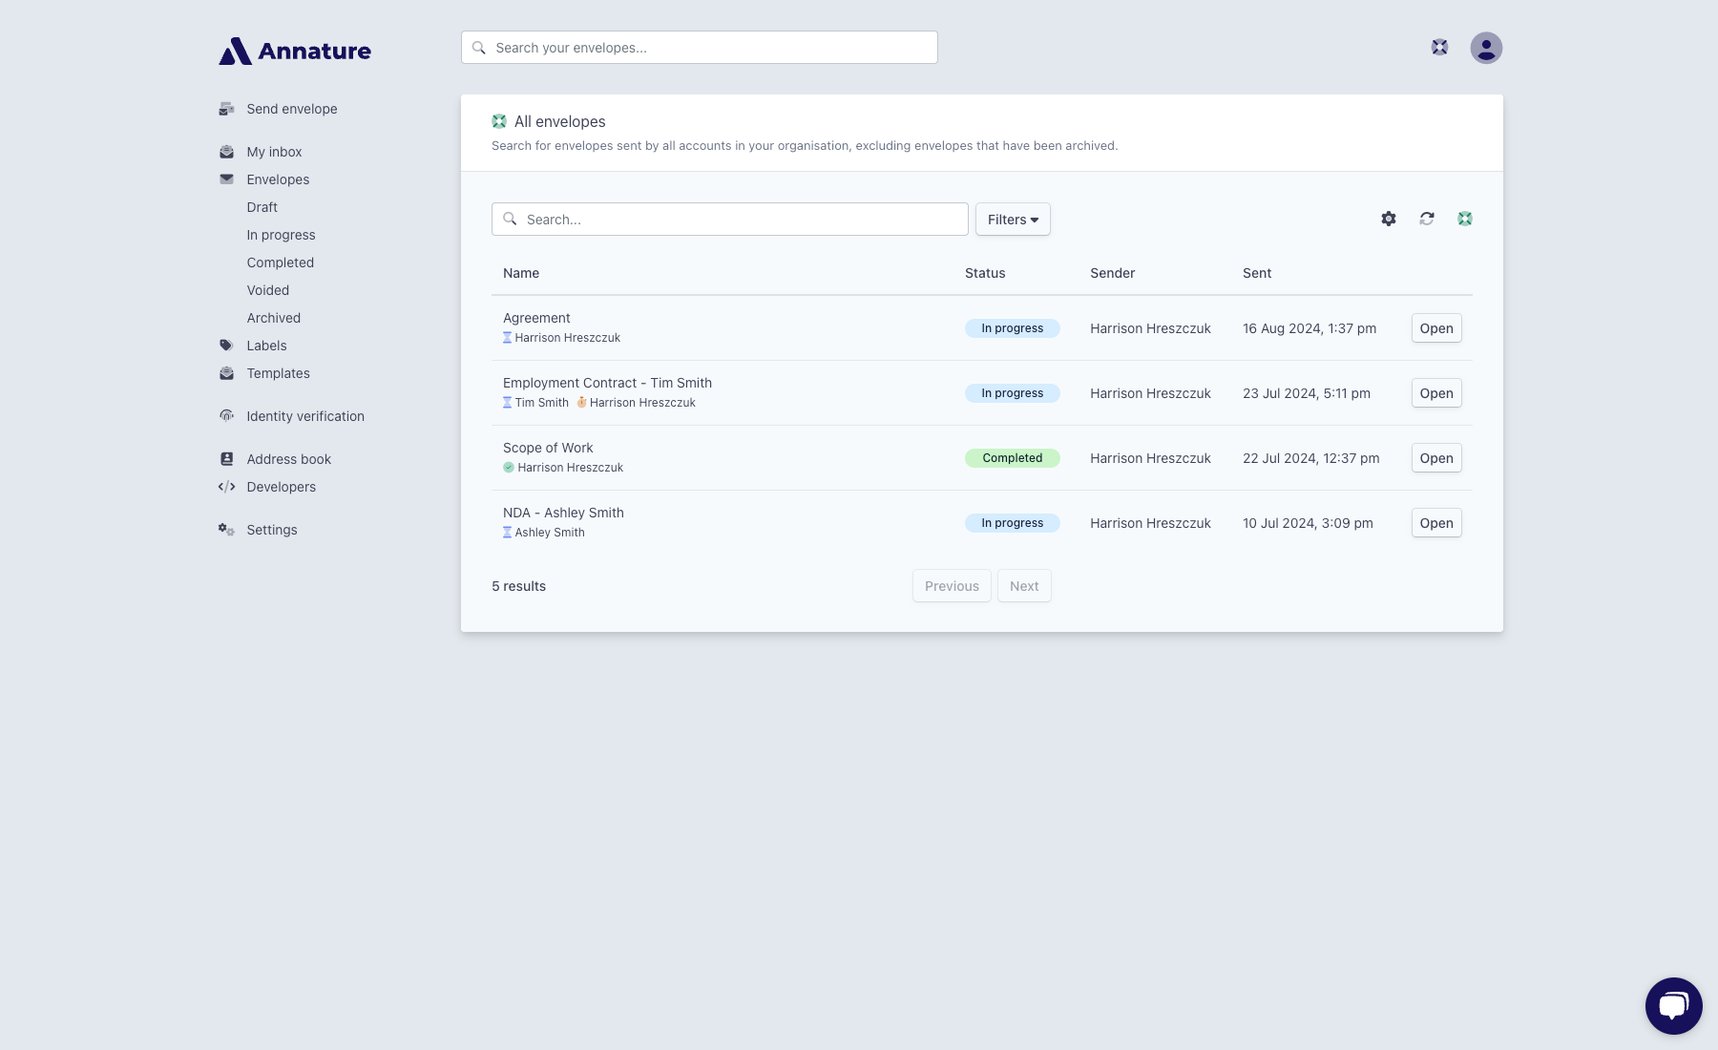The height and width of the screenshot is (1050, 1718).
Task: Focus the Search your envelopes field
Action: [x=699, y=48]
